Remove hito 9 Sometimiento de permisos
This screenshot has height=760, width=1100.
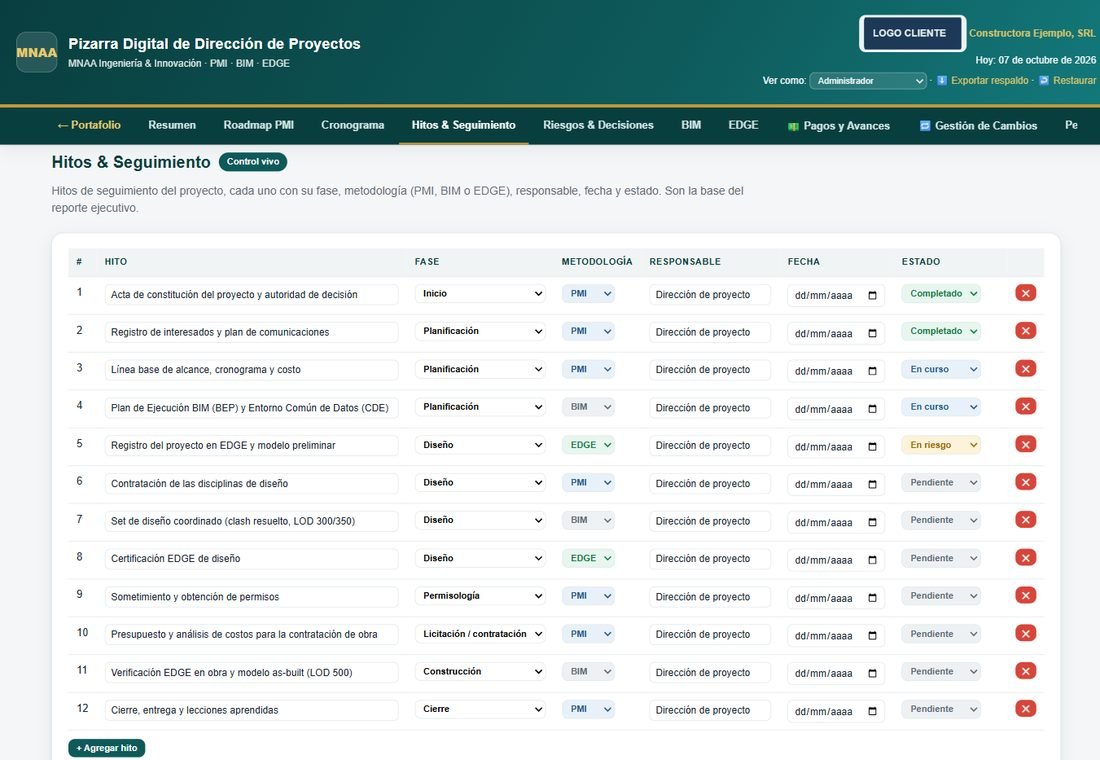pyautogui.click(x=1025, y=596)
